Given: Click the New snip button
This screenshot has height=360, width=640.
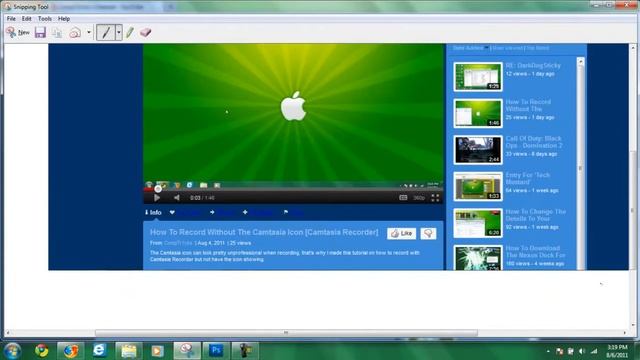Looking at the screenshot, I should [x=18, y=32].
